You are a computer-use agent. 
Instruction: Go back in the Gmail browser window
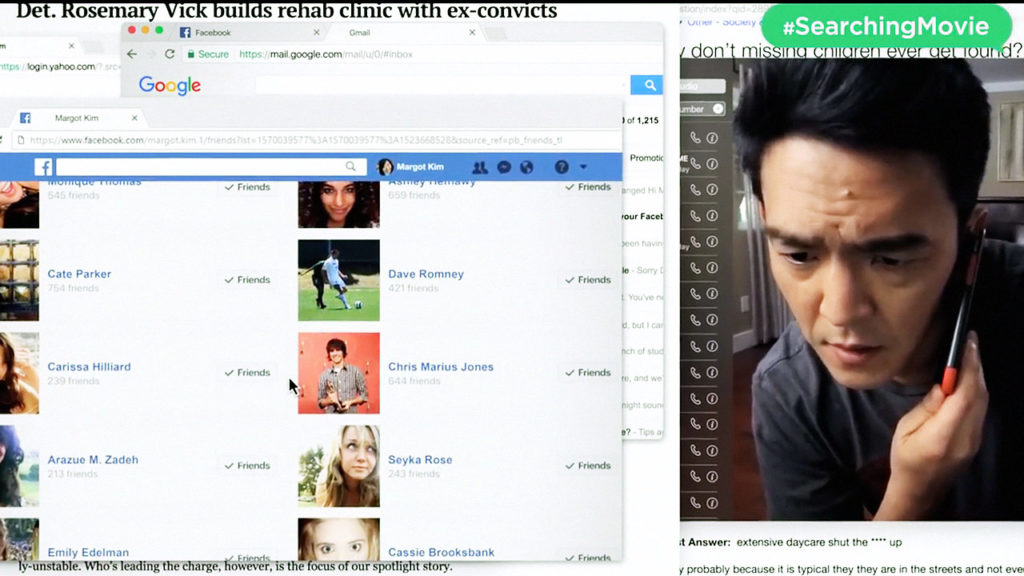click(x=132, y=54)
